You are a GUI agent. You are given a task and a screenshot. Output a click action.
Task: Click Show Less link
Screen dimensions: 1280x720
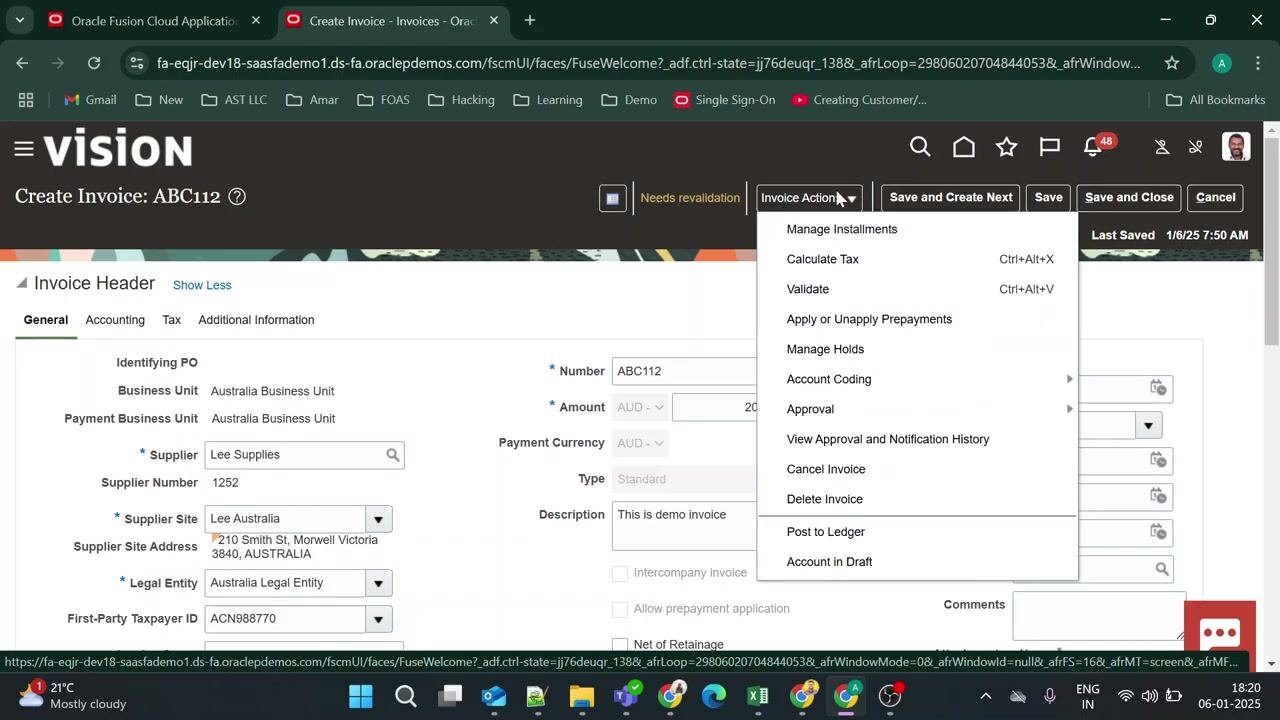tap(202, 285)
